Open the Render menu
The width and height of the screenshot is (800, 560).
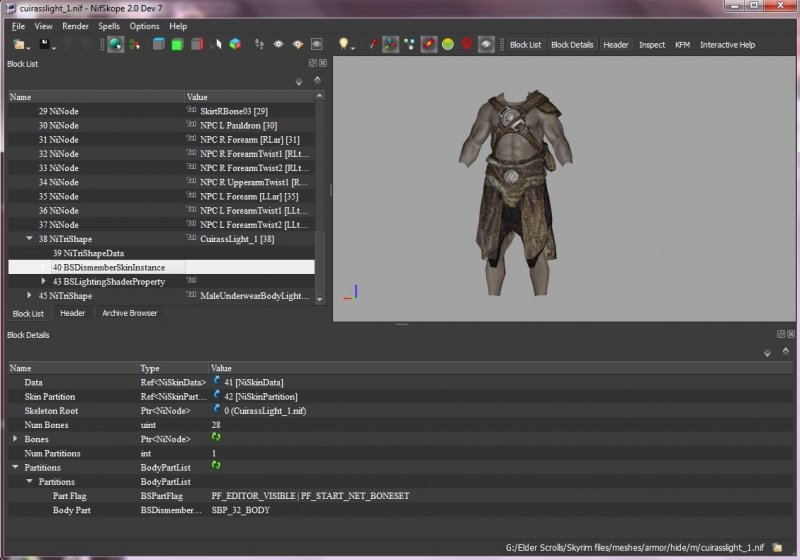[x=76, y=26]
